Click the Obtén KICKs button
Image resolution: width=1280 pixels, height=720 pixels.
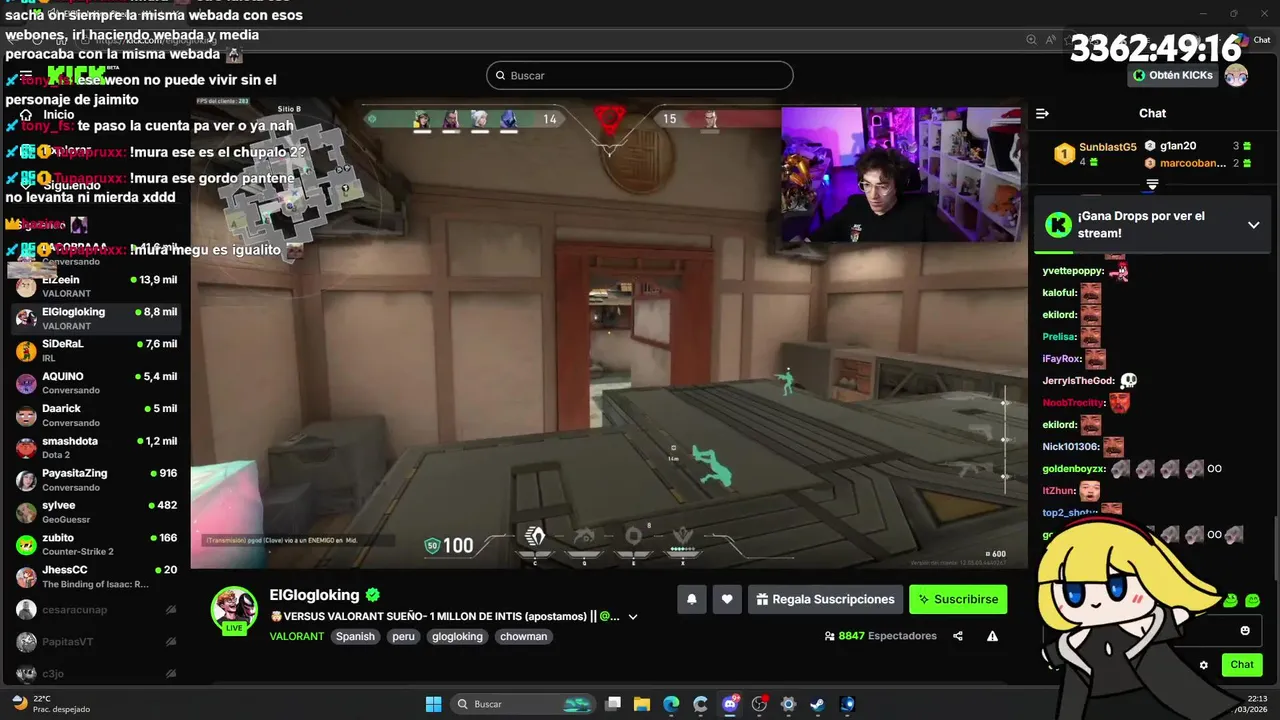click(x=1173, y=76)
